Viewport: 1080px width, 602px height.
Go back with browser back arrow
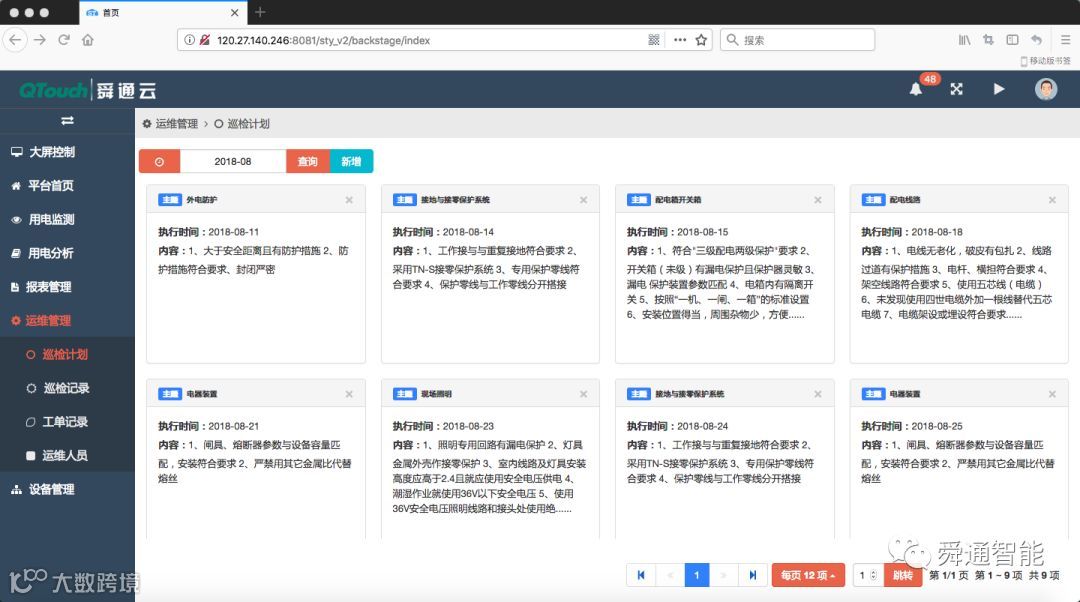15,40
